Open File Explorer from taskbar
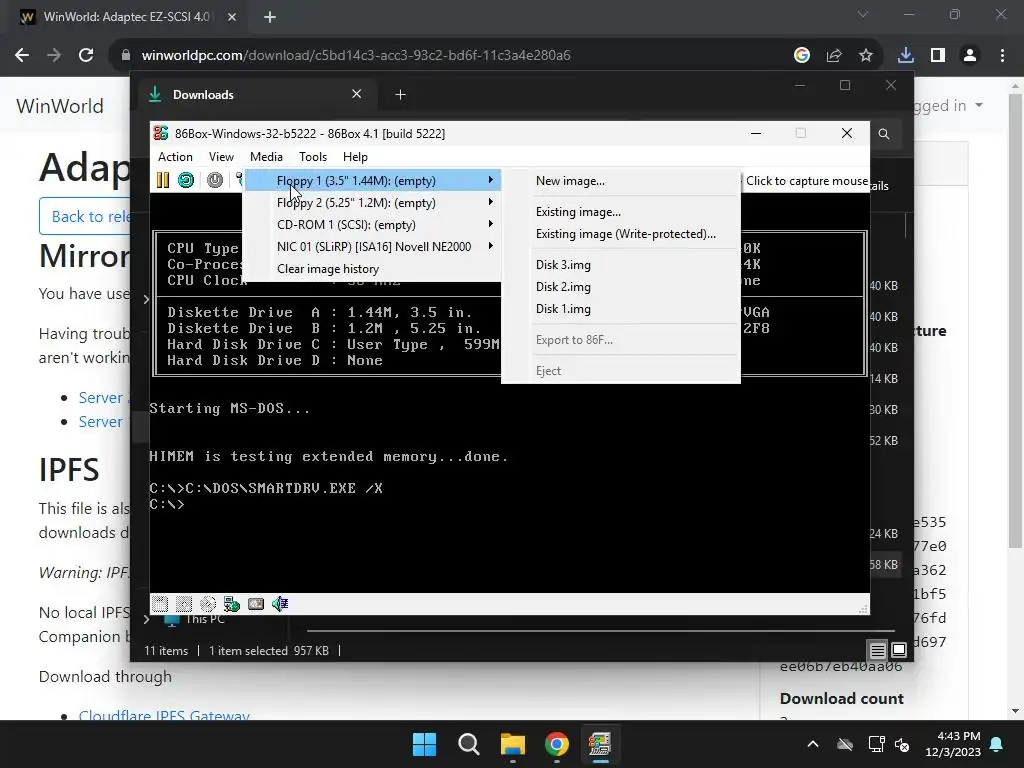Viewport: 1024px width, 768px height. pos(513,744)
